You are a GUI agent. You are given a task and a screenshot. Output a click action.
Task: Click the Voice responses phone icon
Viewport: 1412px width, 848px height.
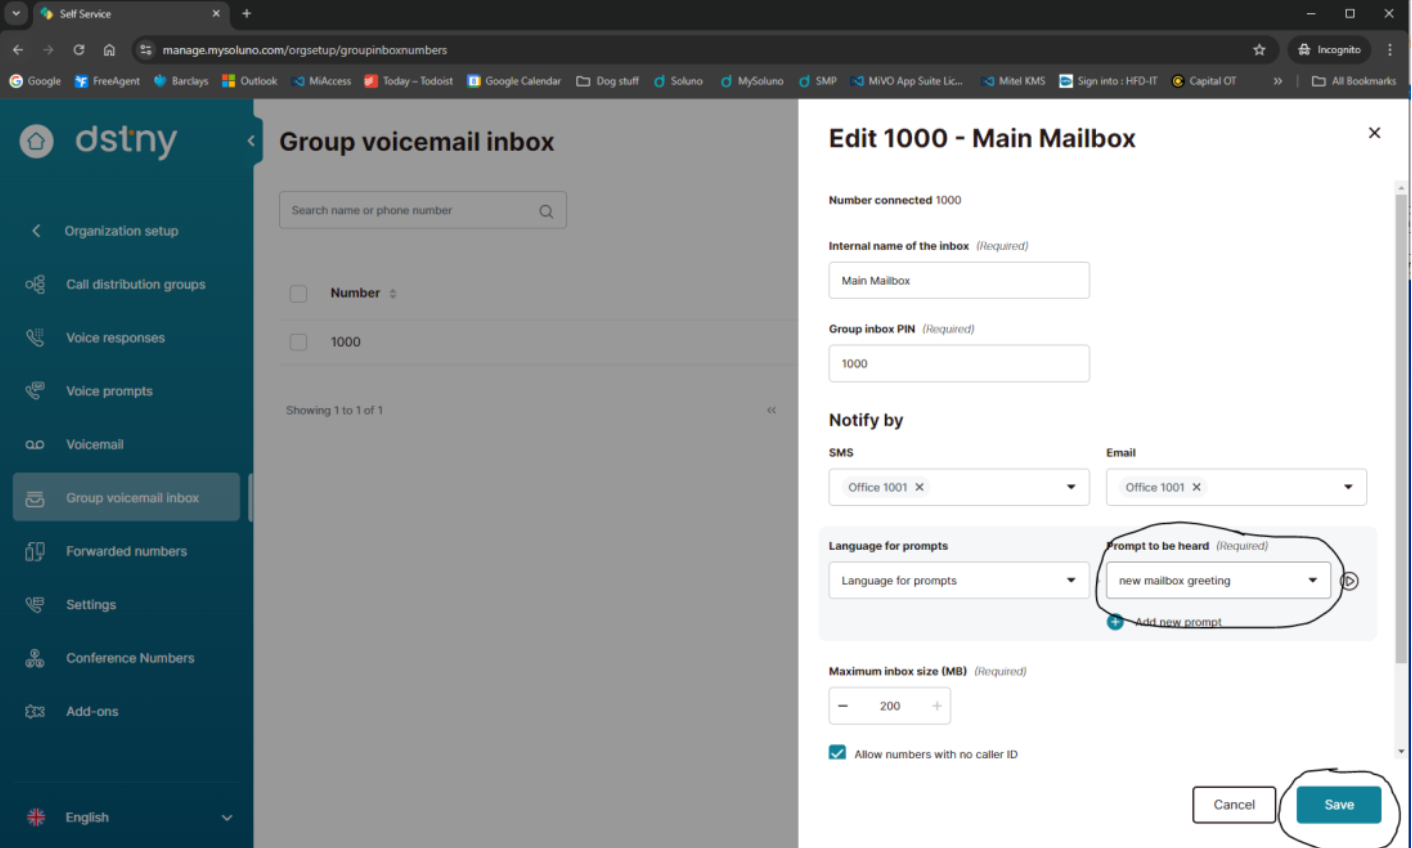35,338
